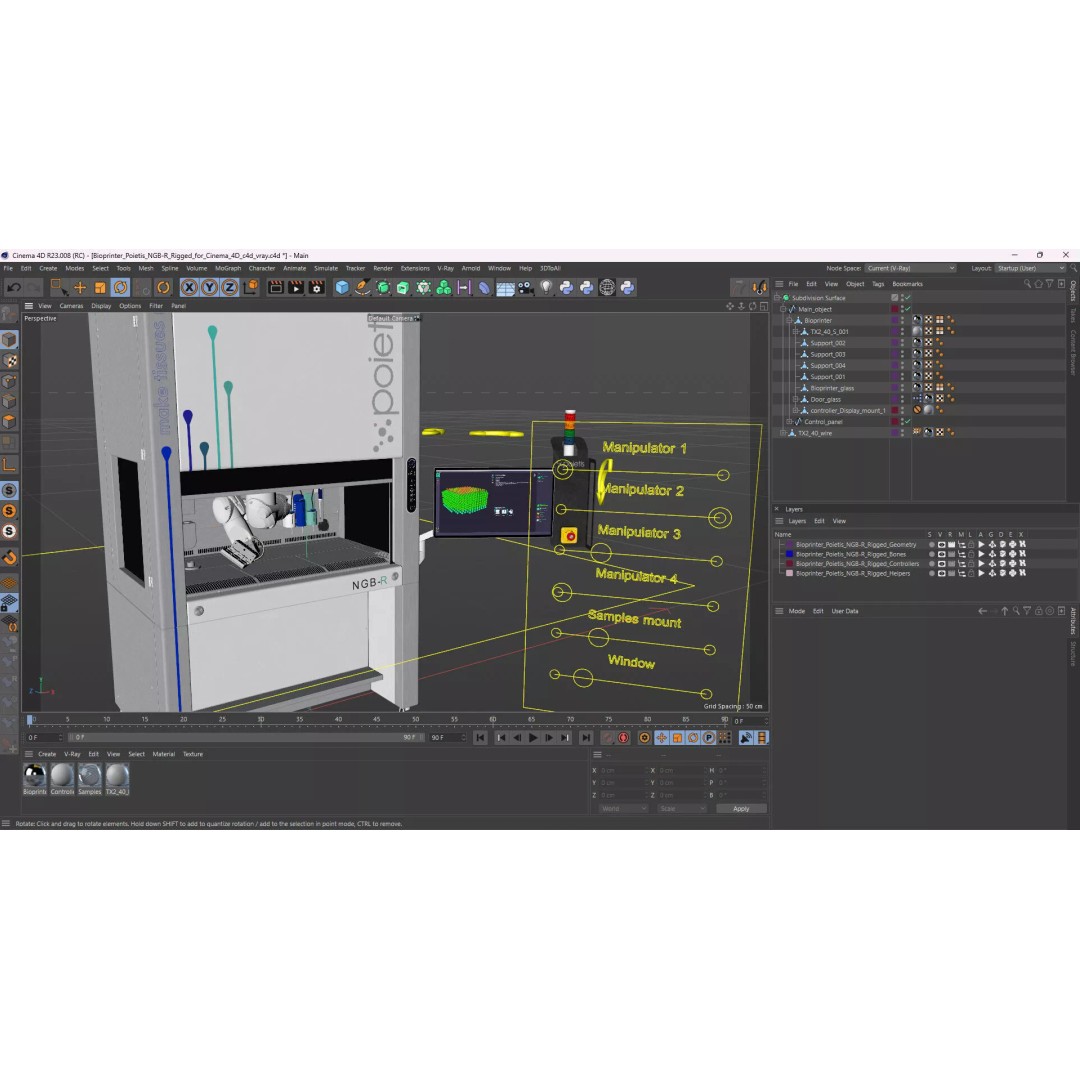The width and height of the screenshot is (1080, 1080).
Task: Select the Live Selection tool
Action: coord(58,287)
